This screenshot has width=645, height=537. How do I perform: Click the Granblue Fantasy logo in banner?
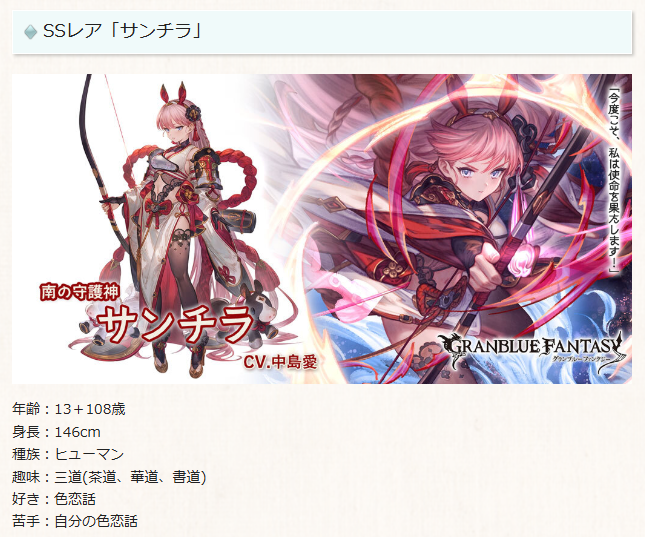tap(532, 350)
